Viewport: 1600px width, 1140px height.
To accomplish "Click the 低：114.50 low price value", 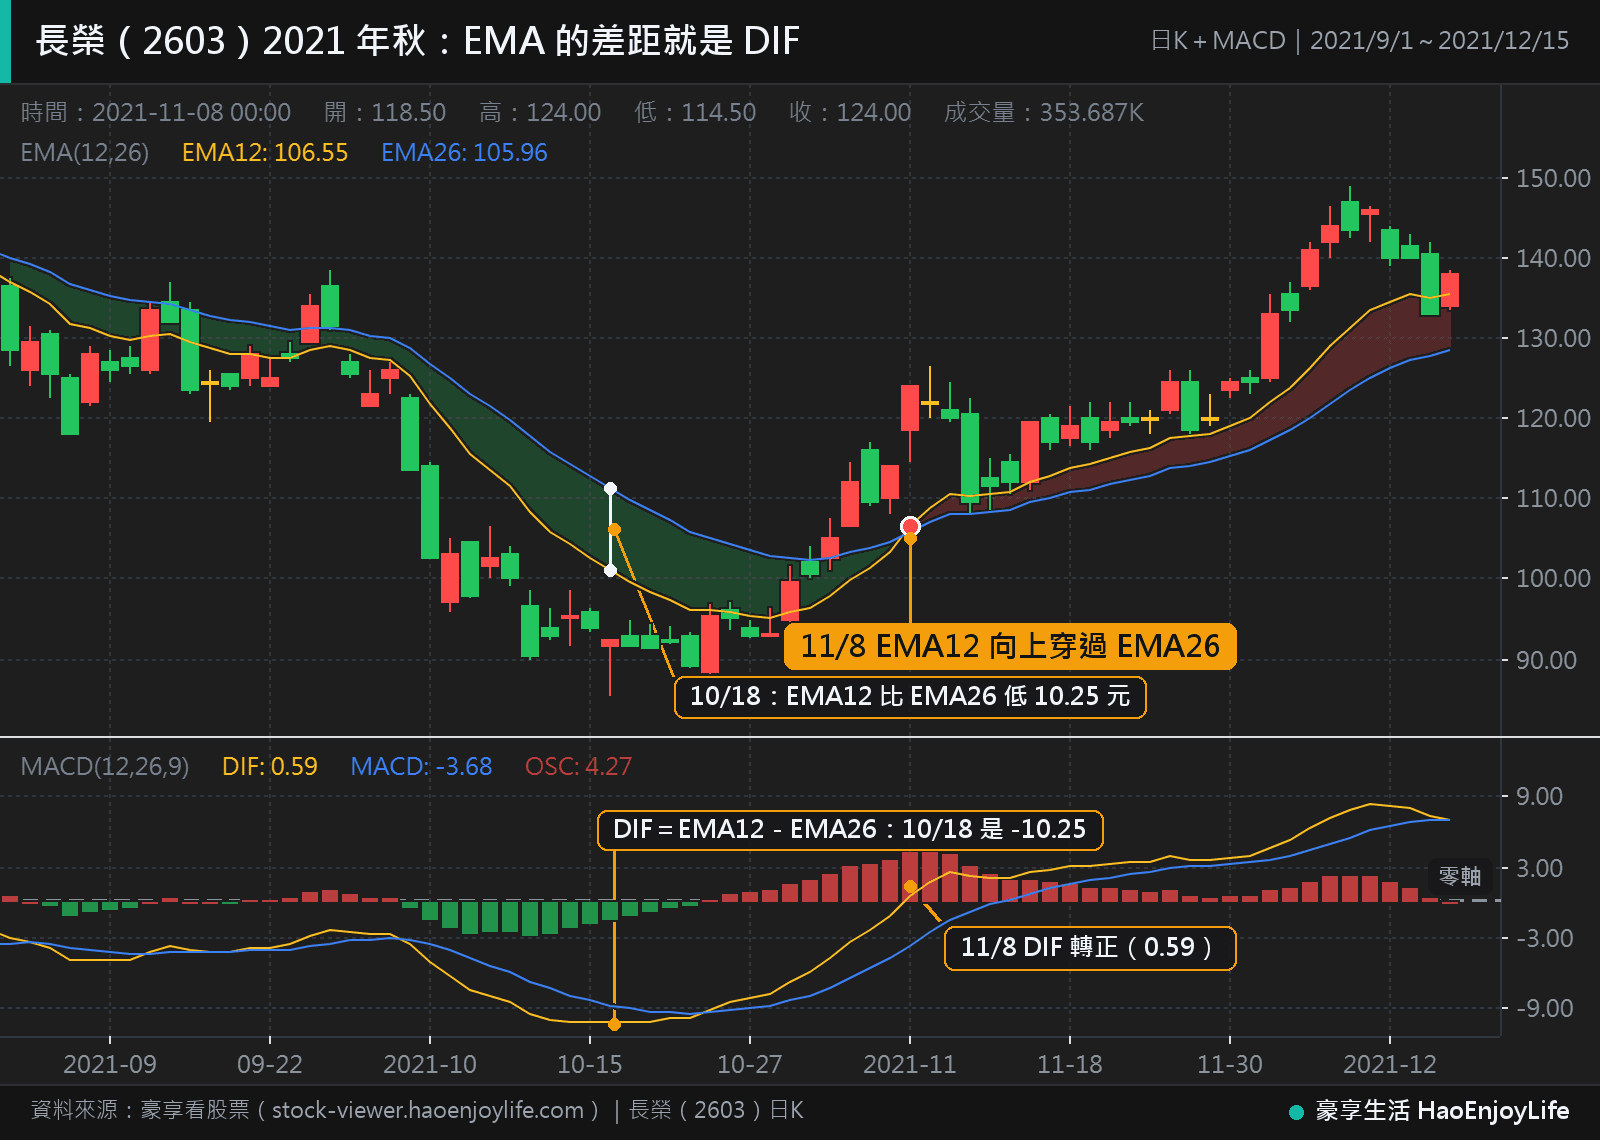I will 695,112.
